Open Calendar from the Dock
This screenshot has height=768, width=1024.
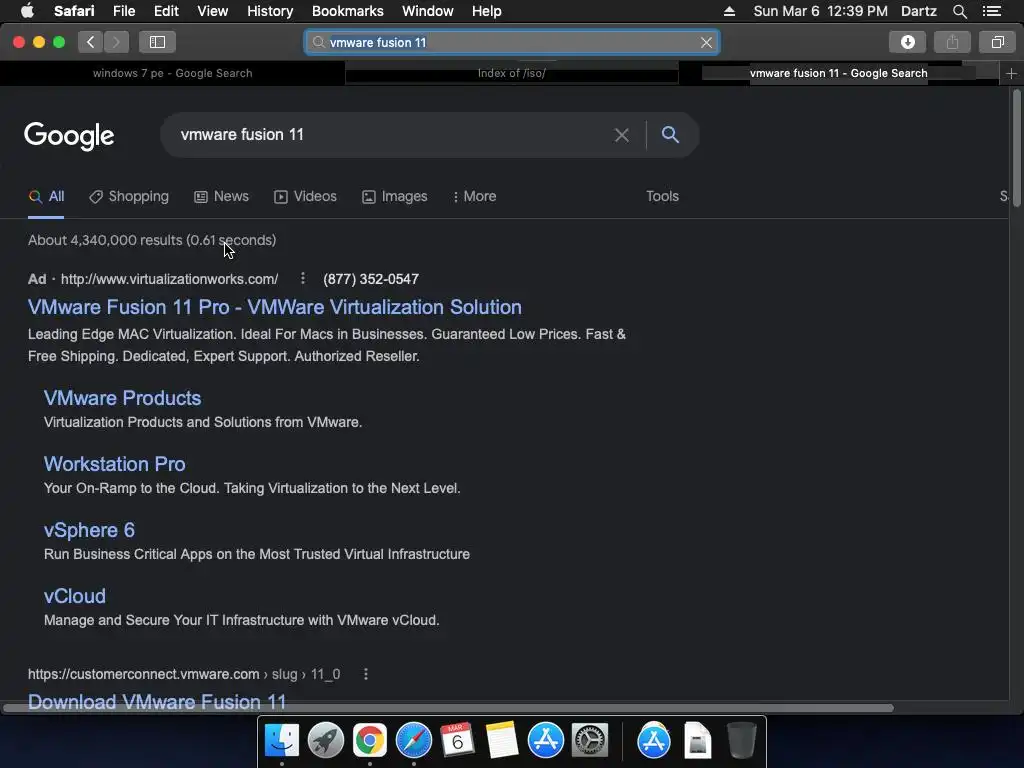[x=457, y=741]
